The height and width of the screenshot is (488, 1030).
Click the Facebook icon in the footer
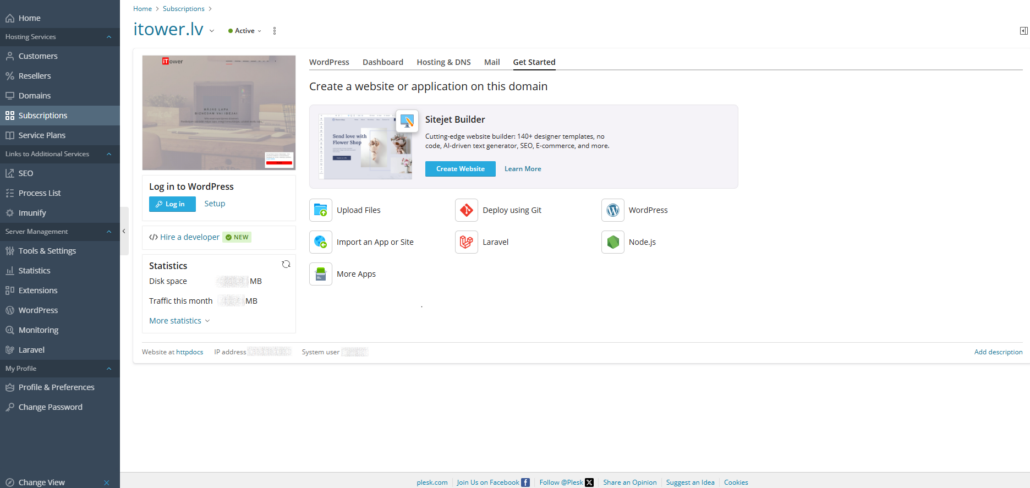point(526,483)
